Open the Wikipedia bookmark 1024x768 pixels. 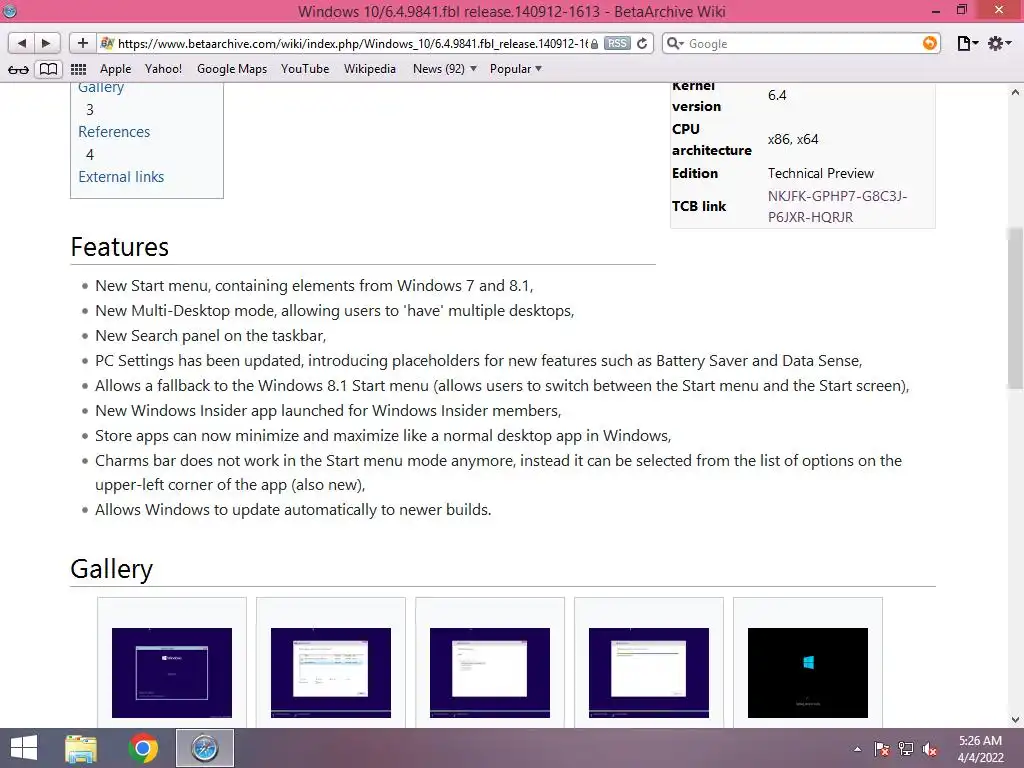[x=370, y=69]
